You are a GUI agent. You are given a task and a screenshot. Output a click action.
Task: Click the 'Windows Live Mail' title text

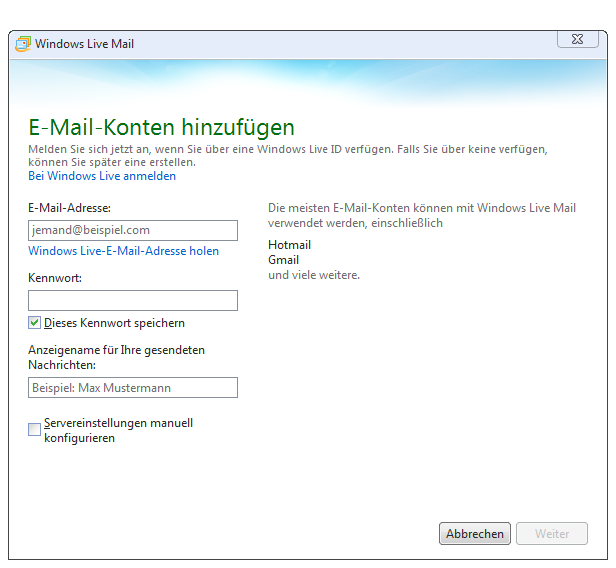(x=84, y=44)
